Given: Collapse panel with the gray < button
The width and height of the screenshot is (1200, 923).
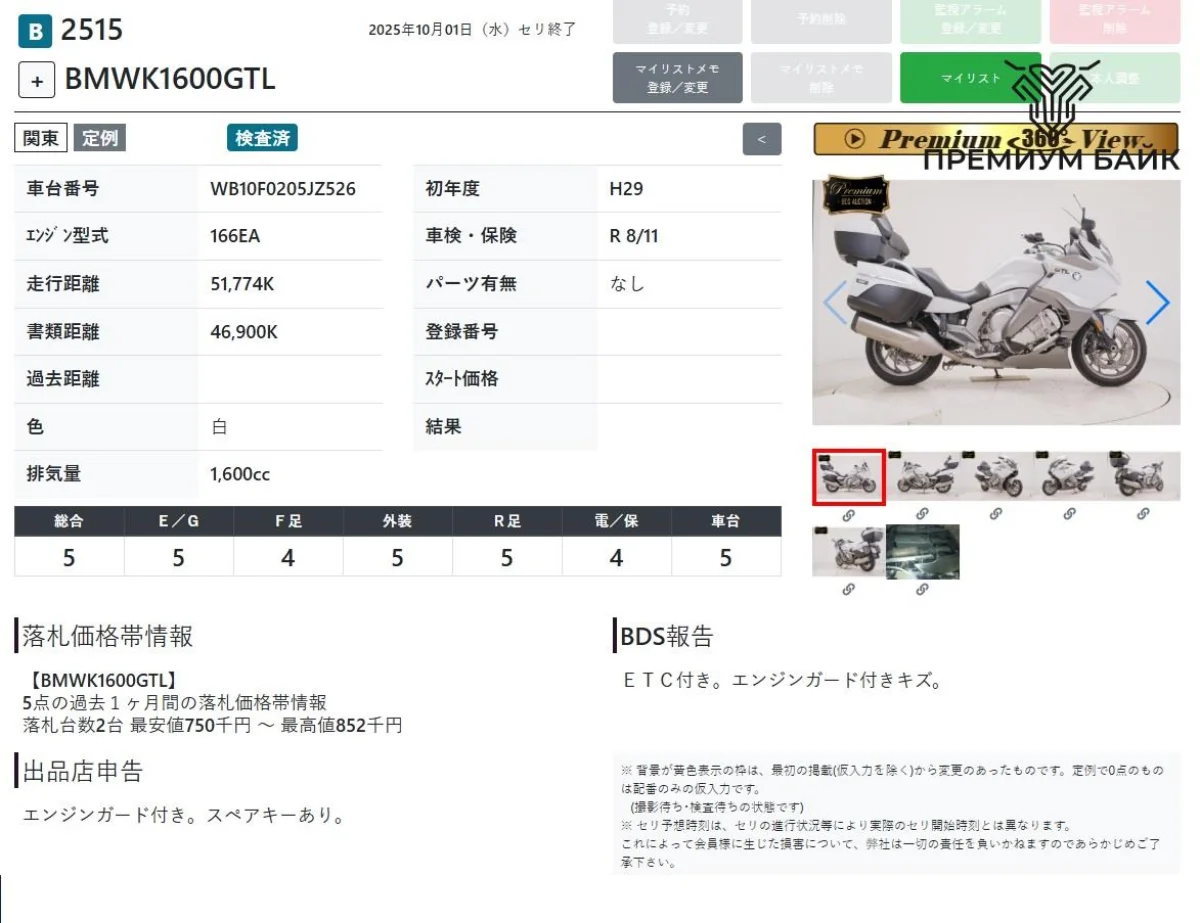Looking at the screenshot, I should pos(762,139).
